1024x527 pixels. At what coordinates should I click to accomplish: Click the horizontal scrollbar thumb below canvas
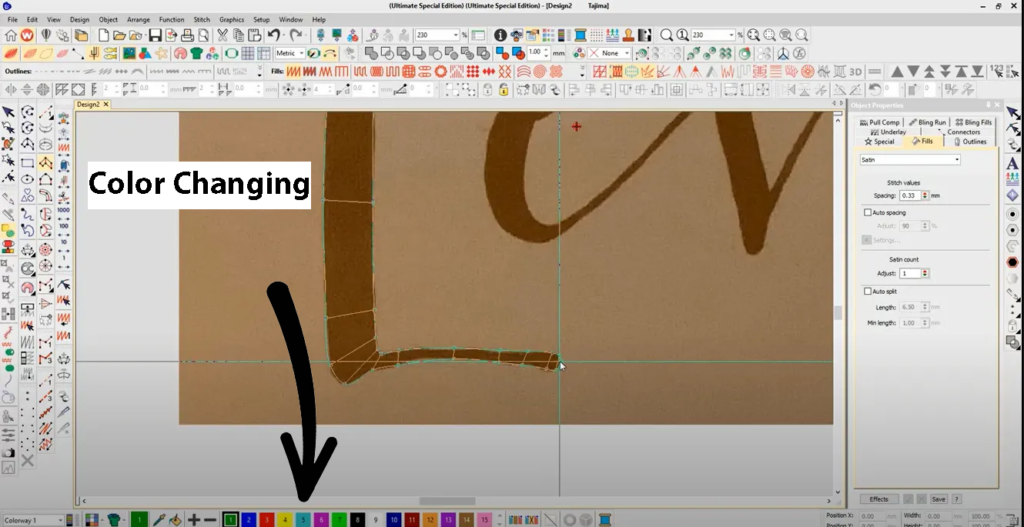click(x=447, y=501)
